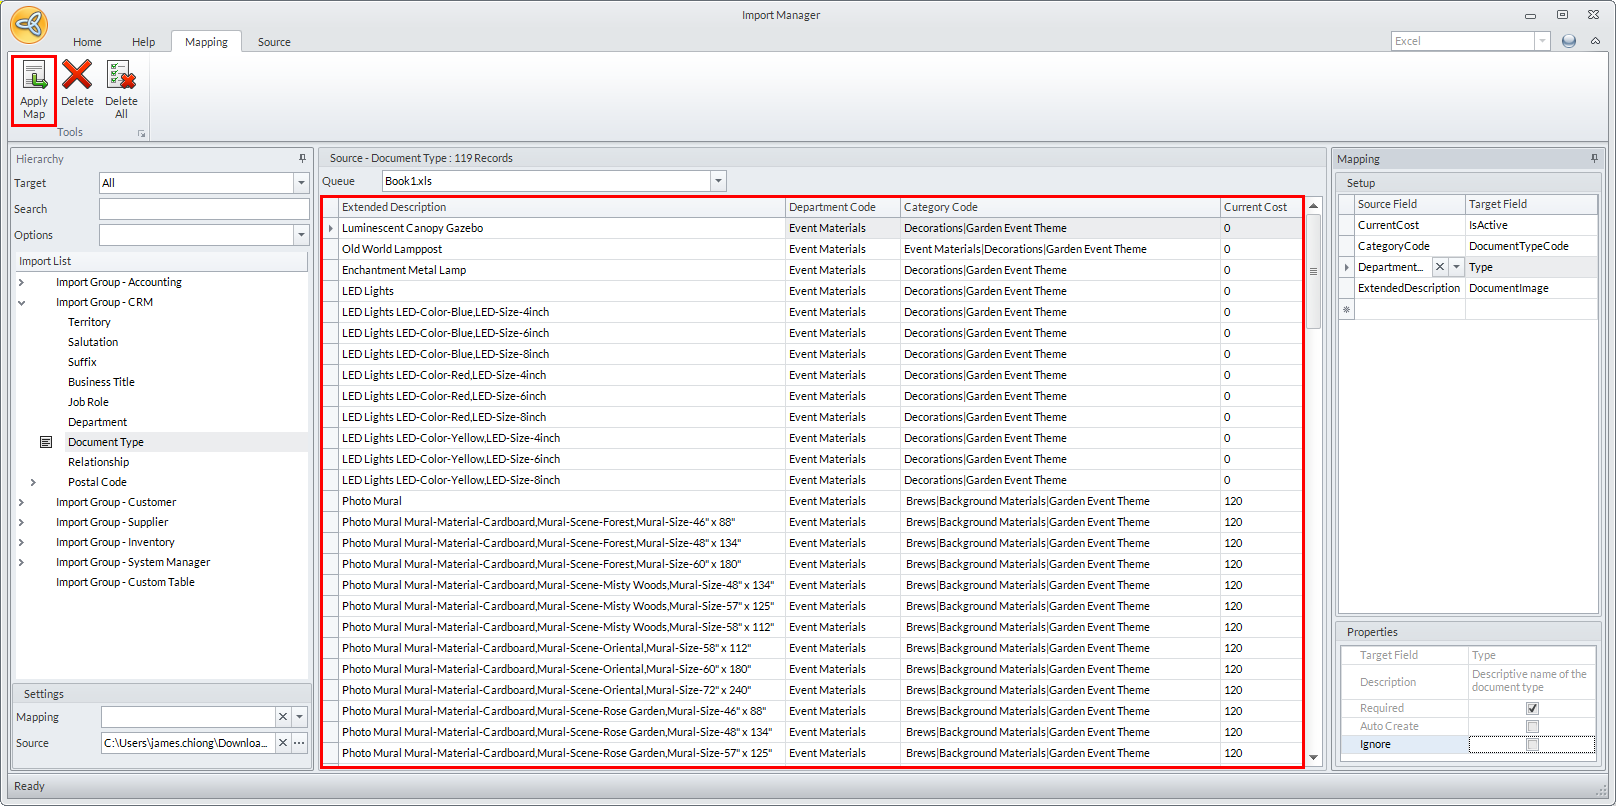Clear the Mapping setting with its X

pos(283,717)
